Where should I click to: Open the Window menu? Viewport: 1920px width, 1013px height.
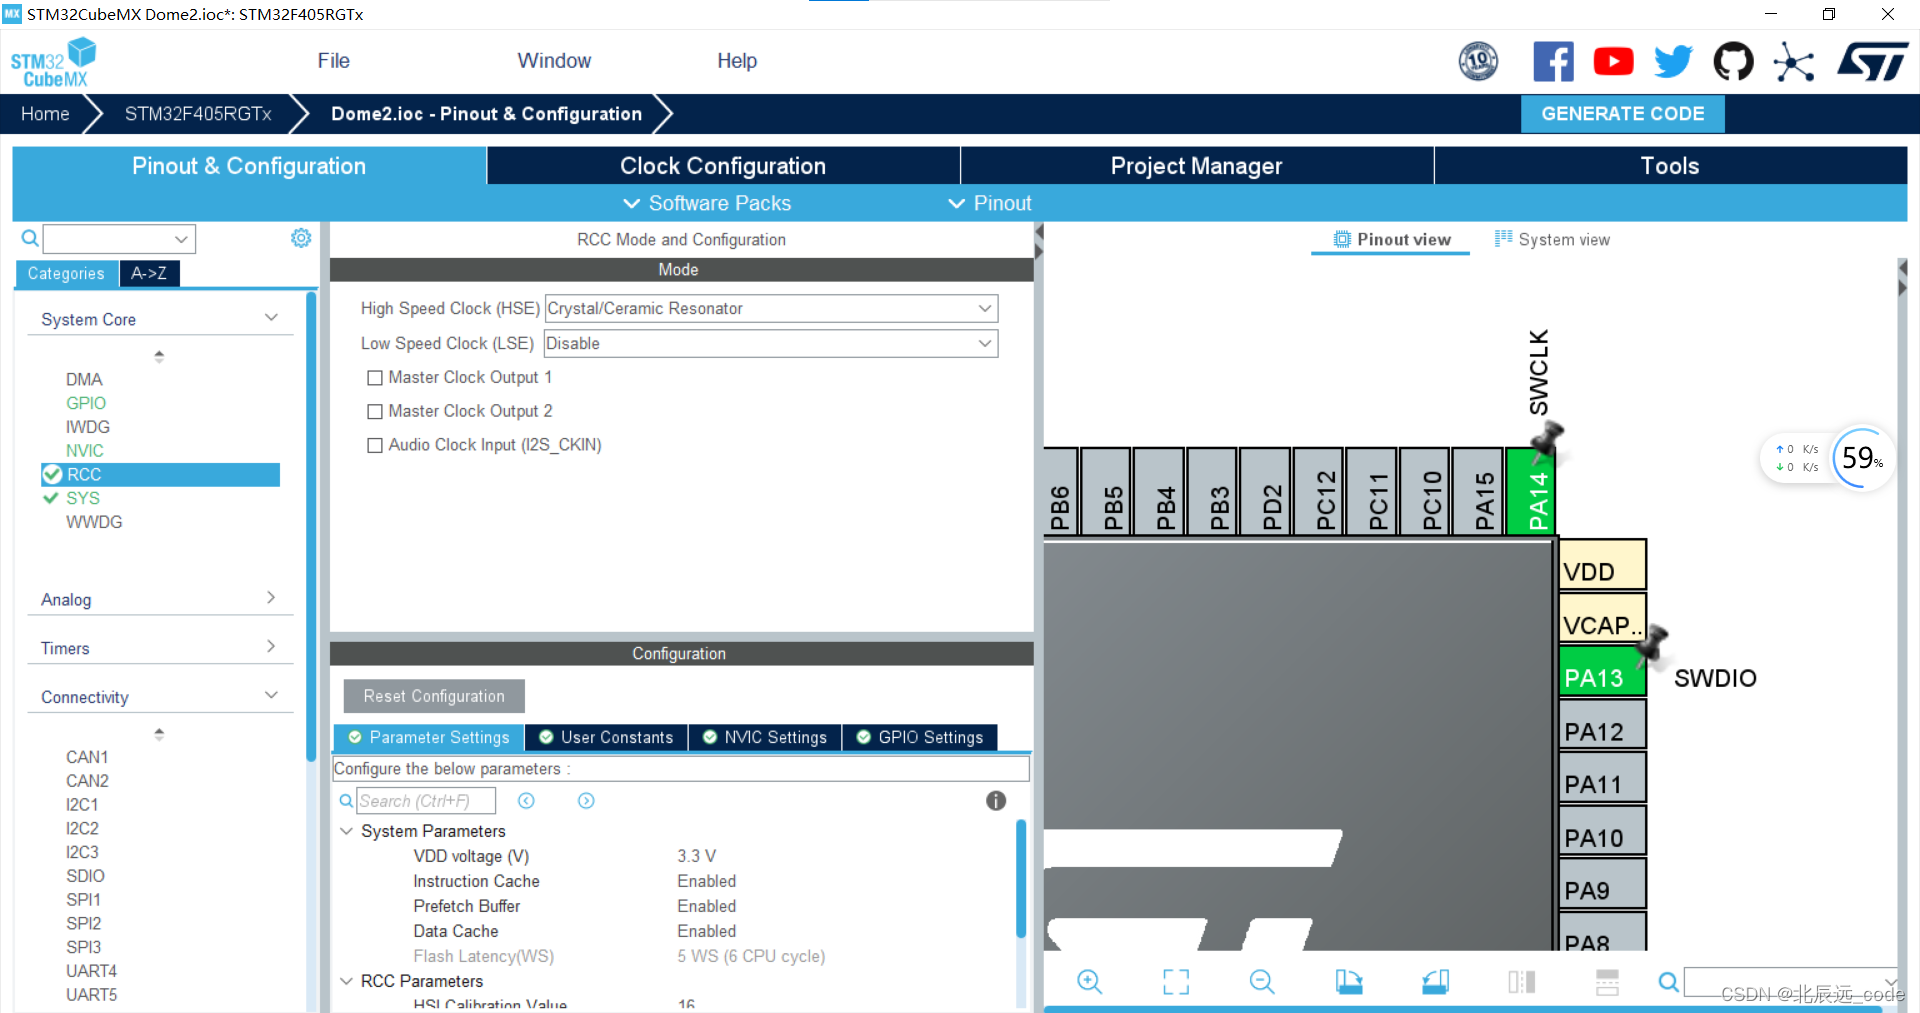(x=554, y=61)
